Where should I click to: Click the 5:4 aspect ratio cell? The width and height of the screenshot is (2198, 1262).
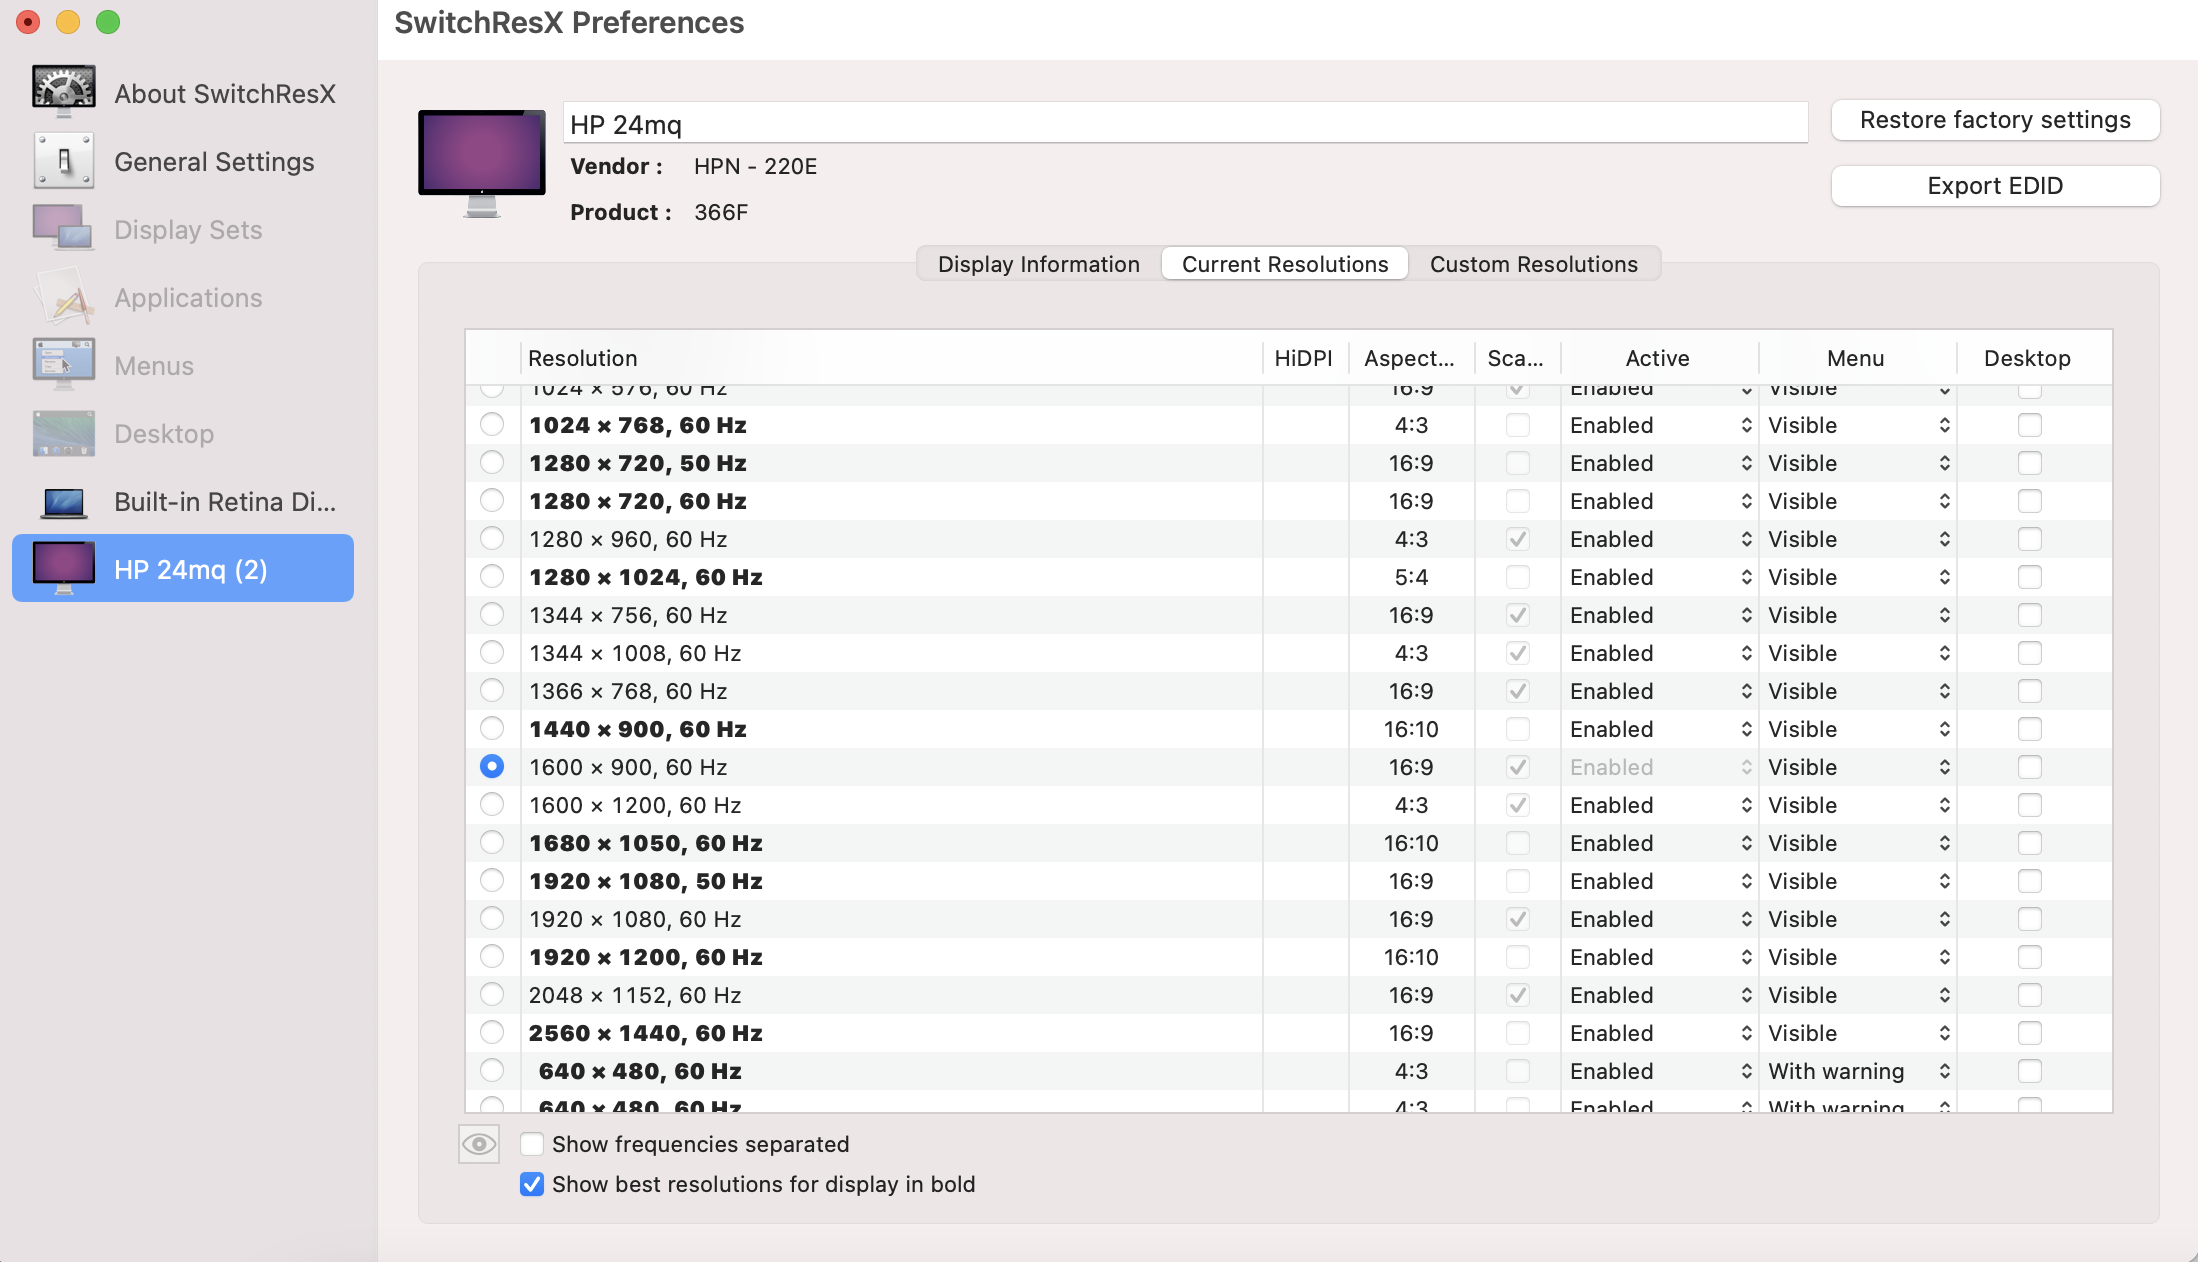[x=1411, y=577]
